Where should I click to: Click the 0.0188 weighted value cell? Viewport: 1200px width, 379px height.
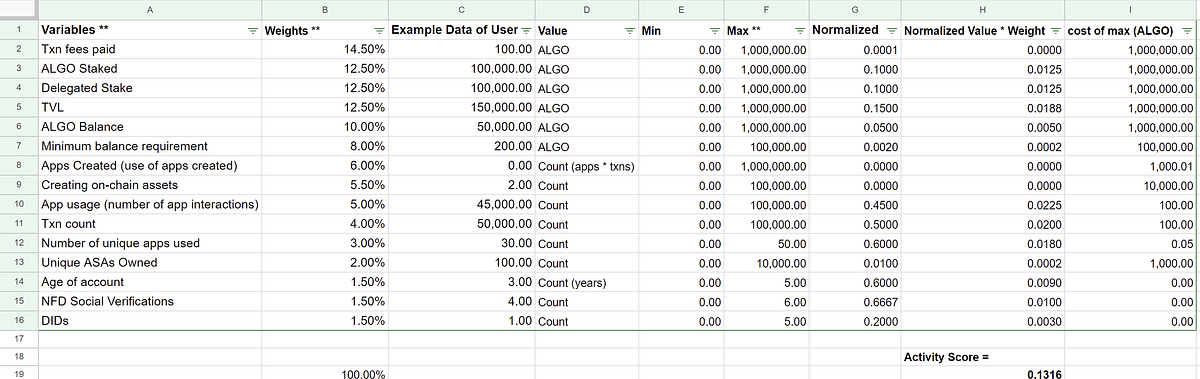click(982, 108)
